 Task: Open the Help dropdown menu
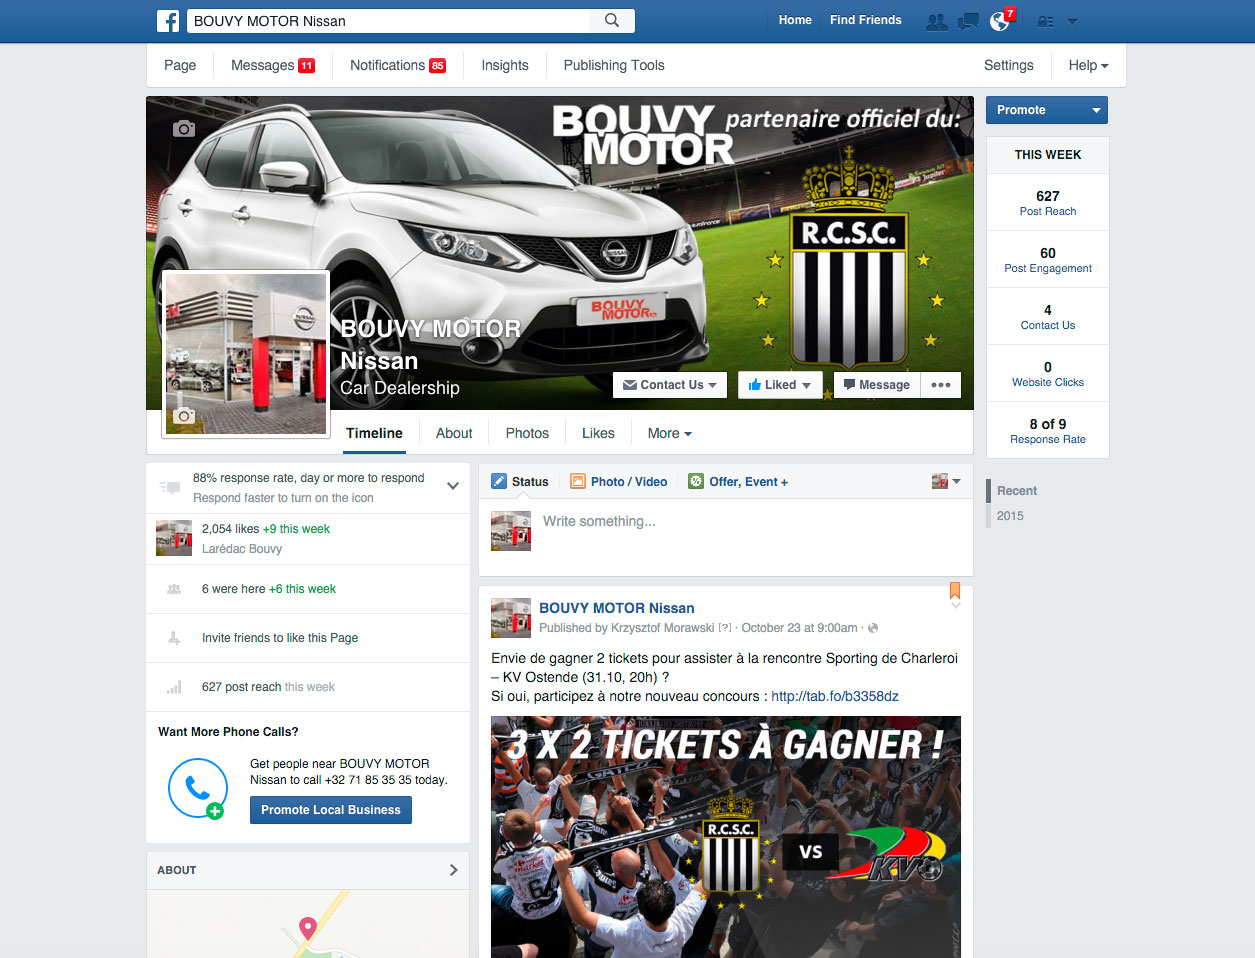point(1088,65)
